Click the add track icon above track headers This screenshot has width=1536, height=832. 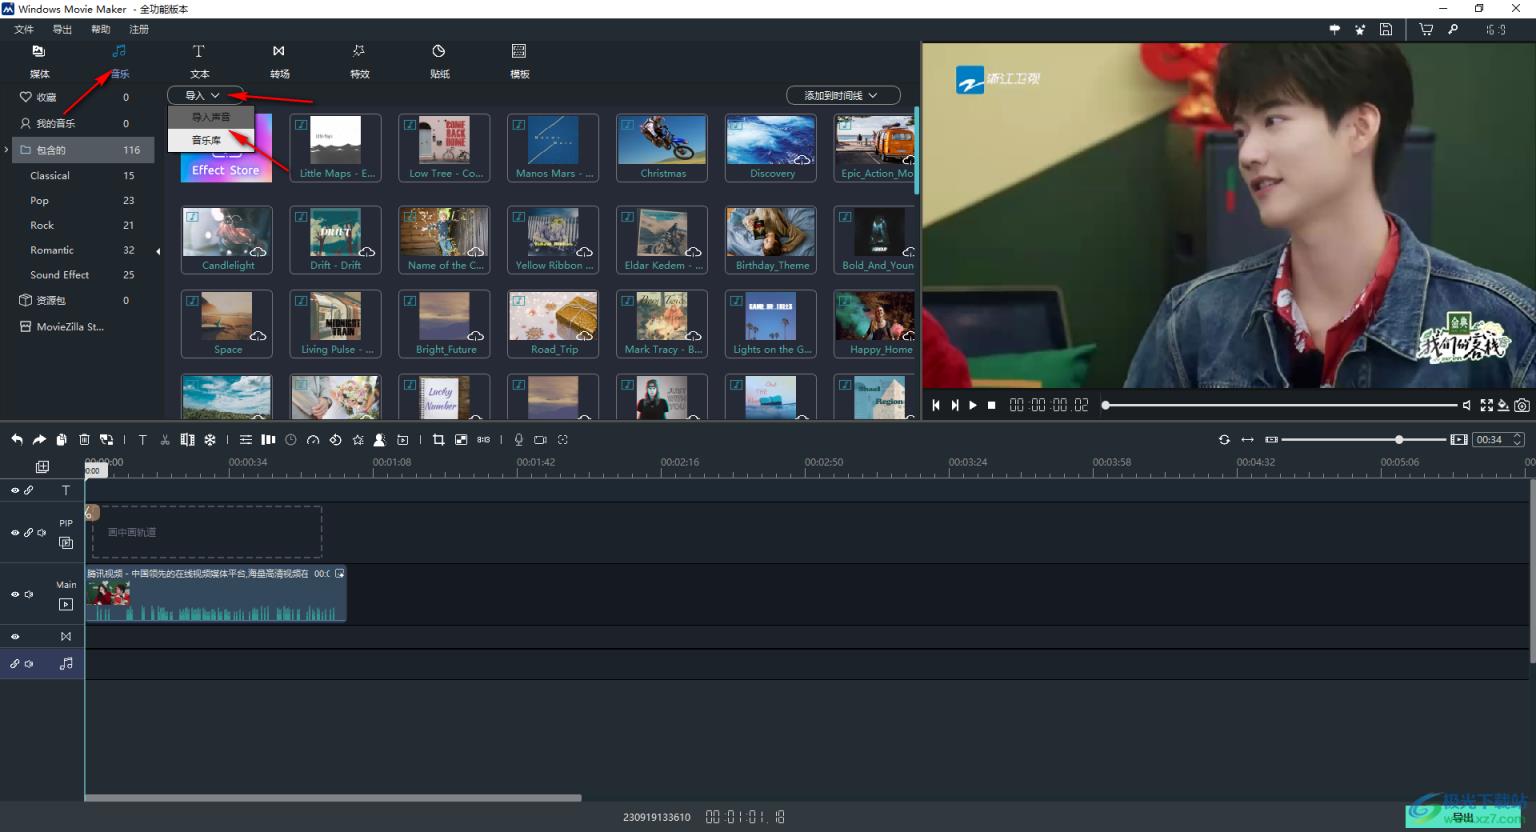(x=42, y=467)
